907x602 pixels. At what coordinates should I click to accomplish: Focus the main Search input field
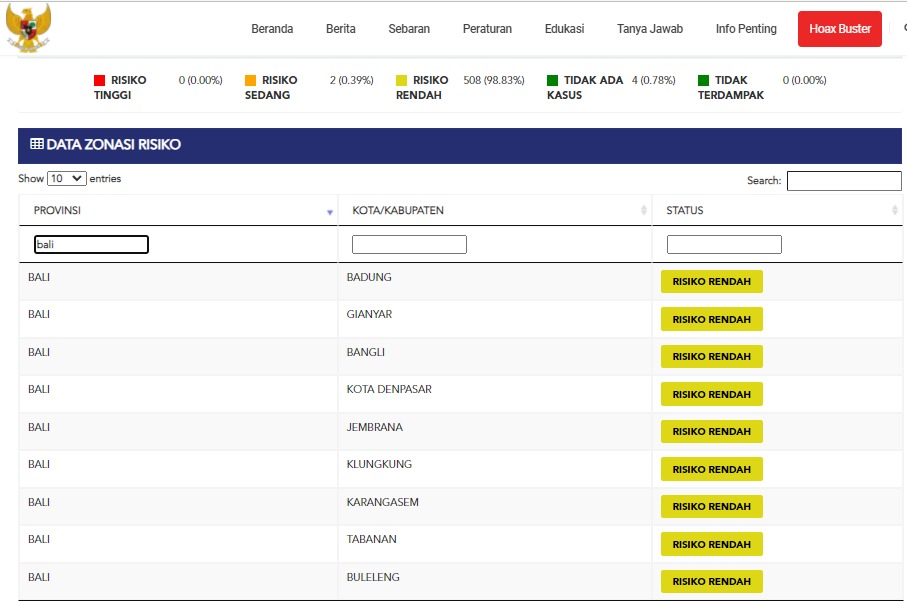[843, 181]
